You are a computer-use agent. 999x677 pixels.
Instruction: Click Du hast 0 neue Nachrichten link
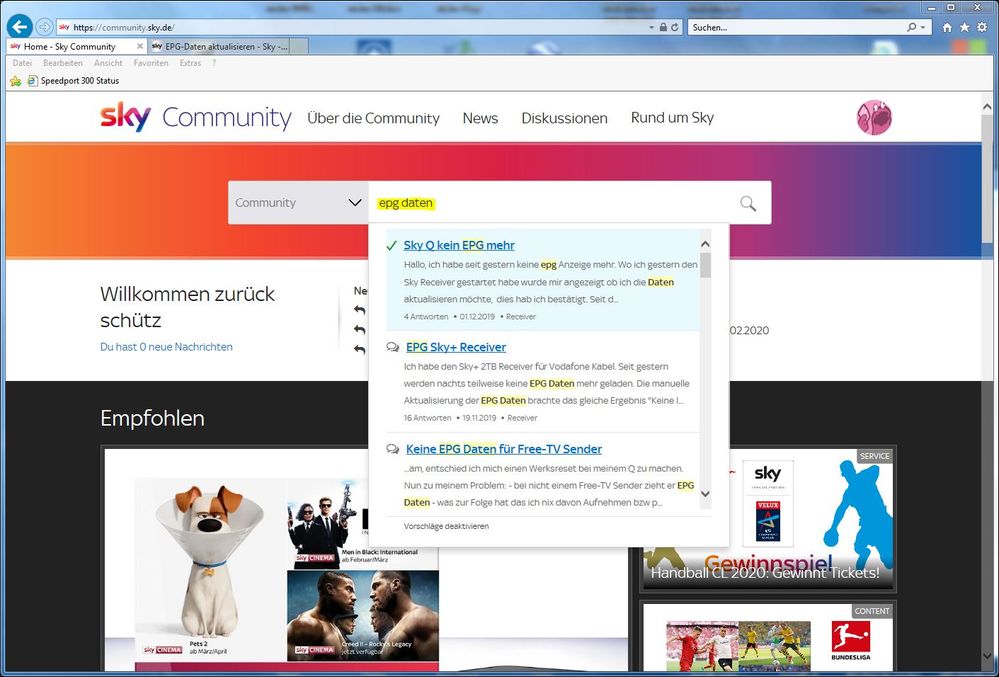(x=166, y=347)
